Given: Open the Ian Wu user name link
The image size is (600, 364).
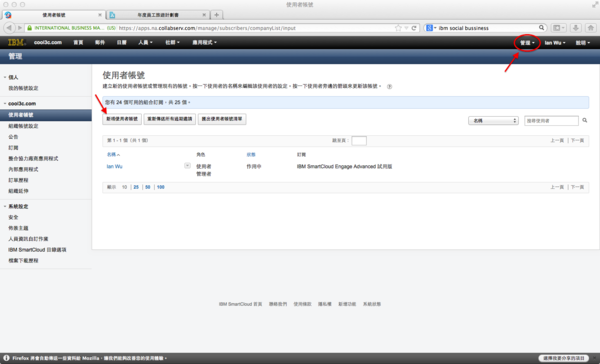Looking at the screenshot, I should click(x=114, y=166).
